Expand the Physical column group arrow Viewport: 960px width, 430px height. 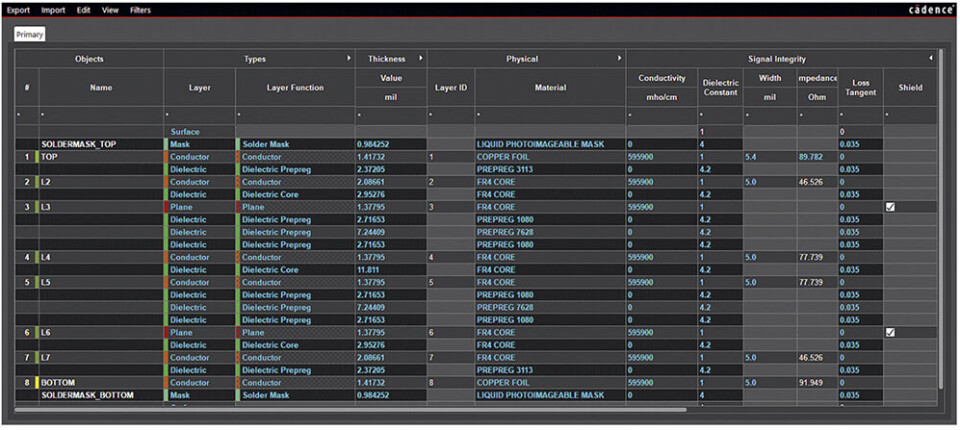[x=620, y=58]
